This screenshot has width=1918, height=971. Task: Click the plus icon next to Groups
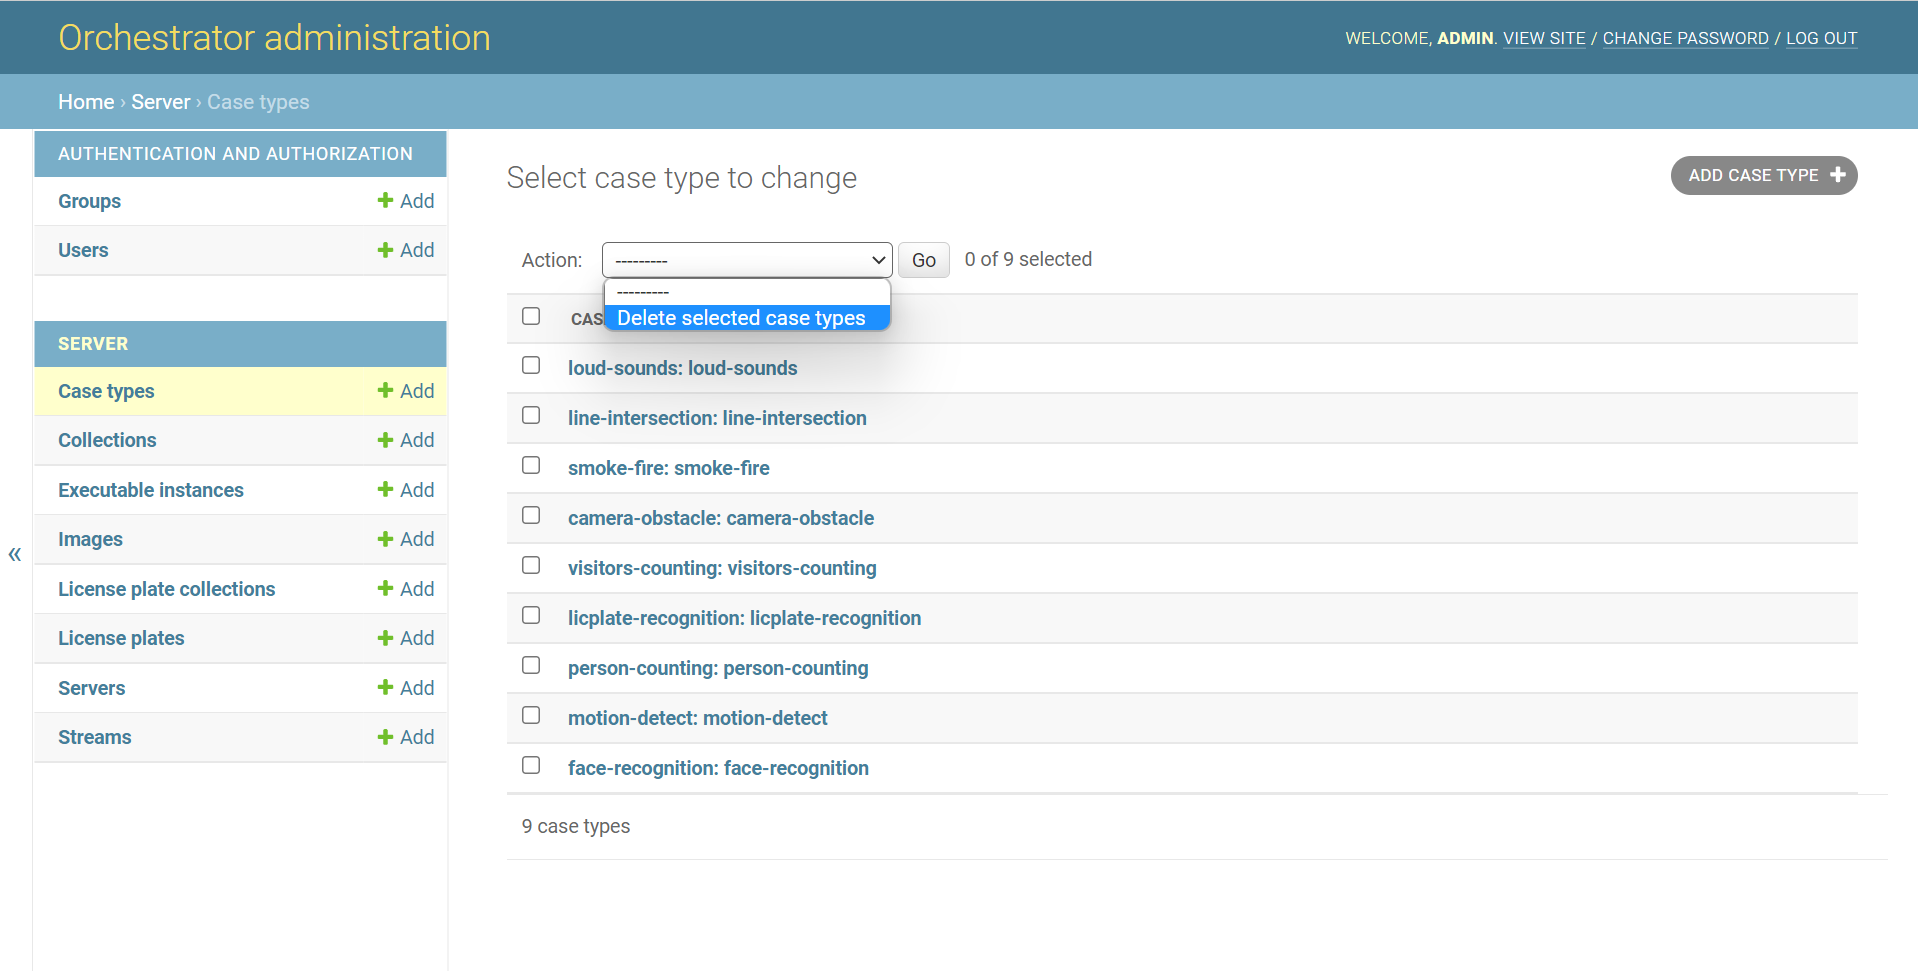[x=385, y=201]
